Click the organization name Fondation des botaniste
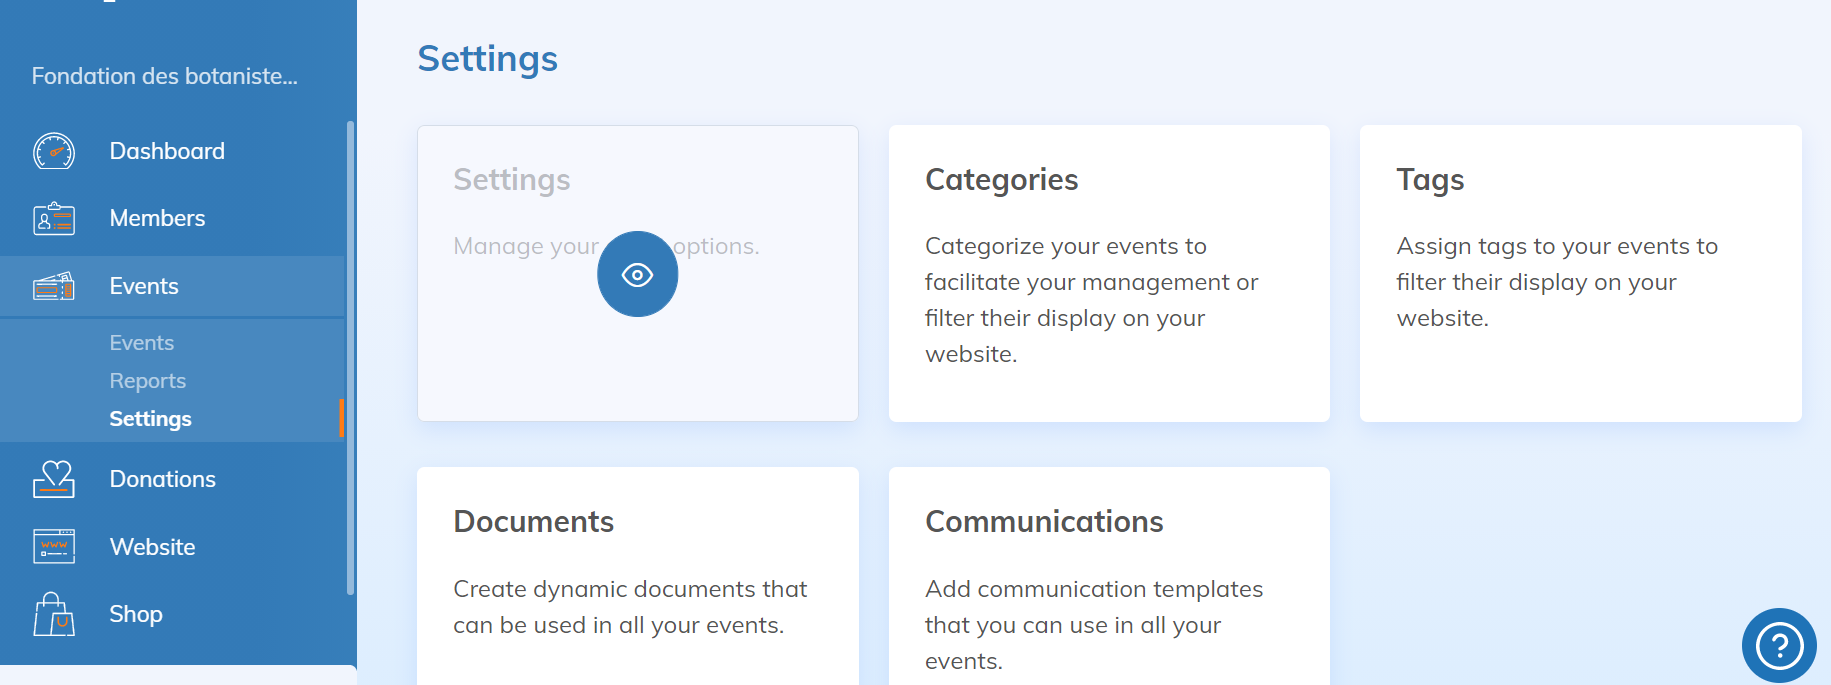 tap(164, 76)
